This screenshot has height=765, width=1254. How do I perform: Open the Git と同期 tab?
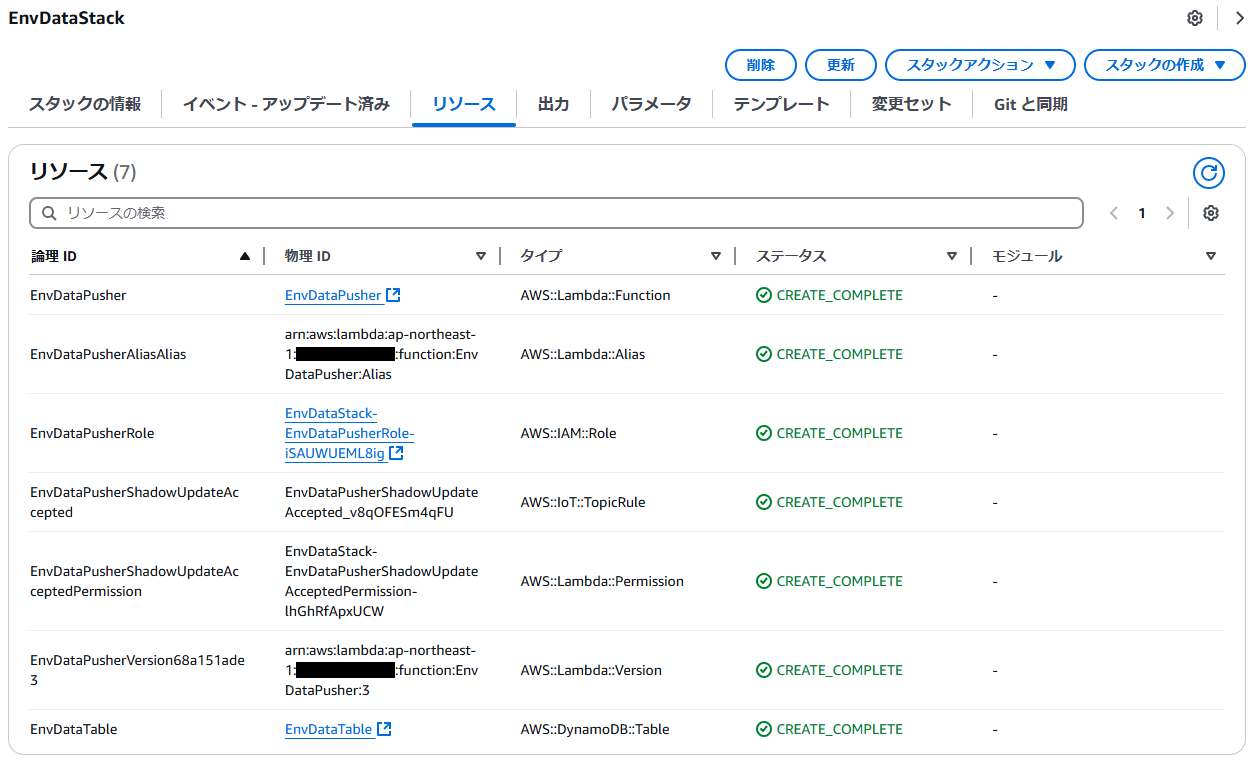click(x=1030, y=104)
